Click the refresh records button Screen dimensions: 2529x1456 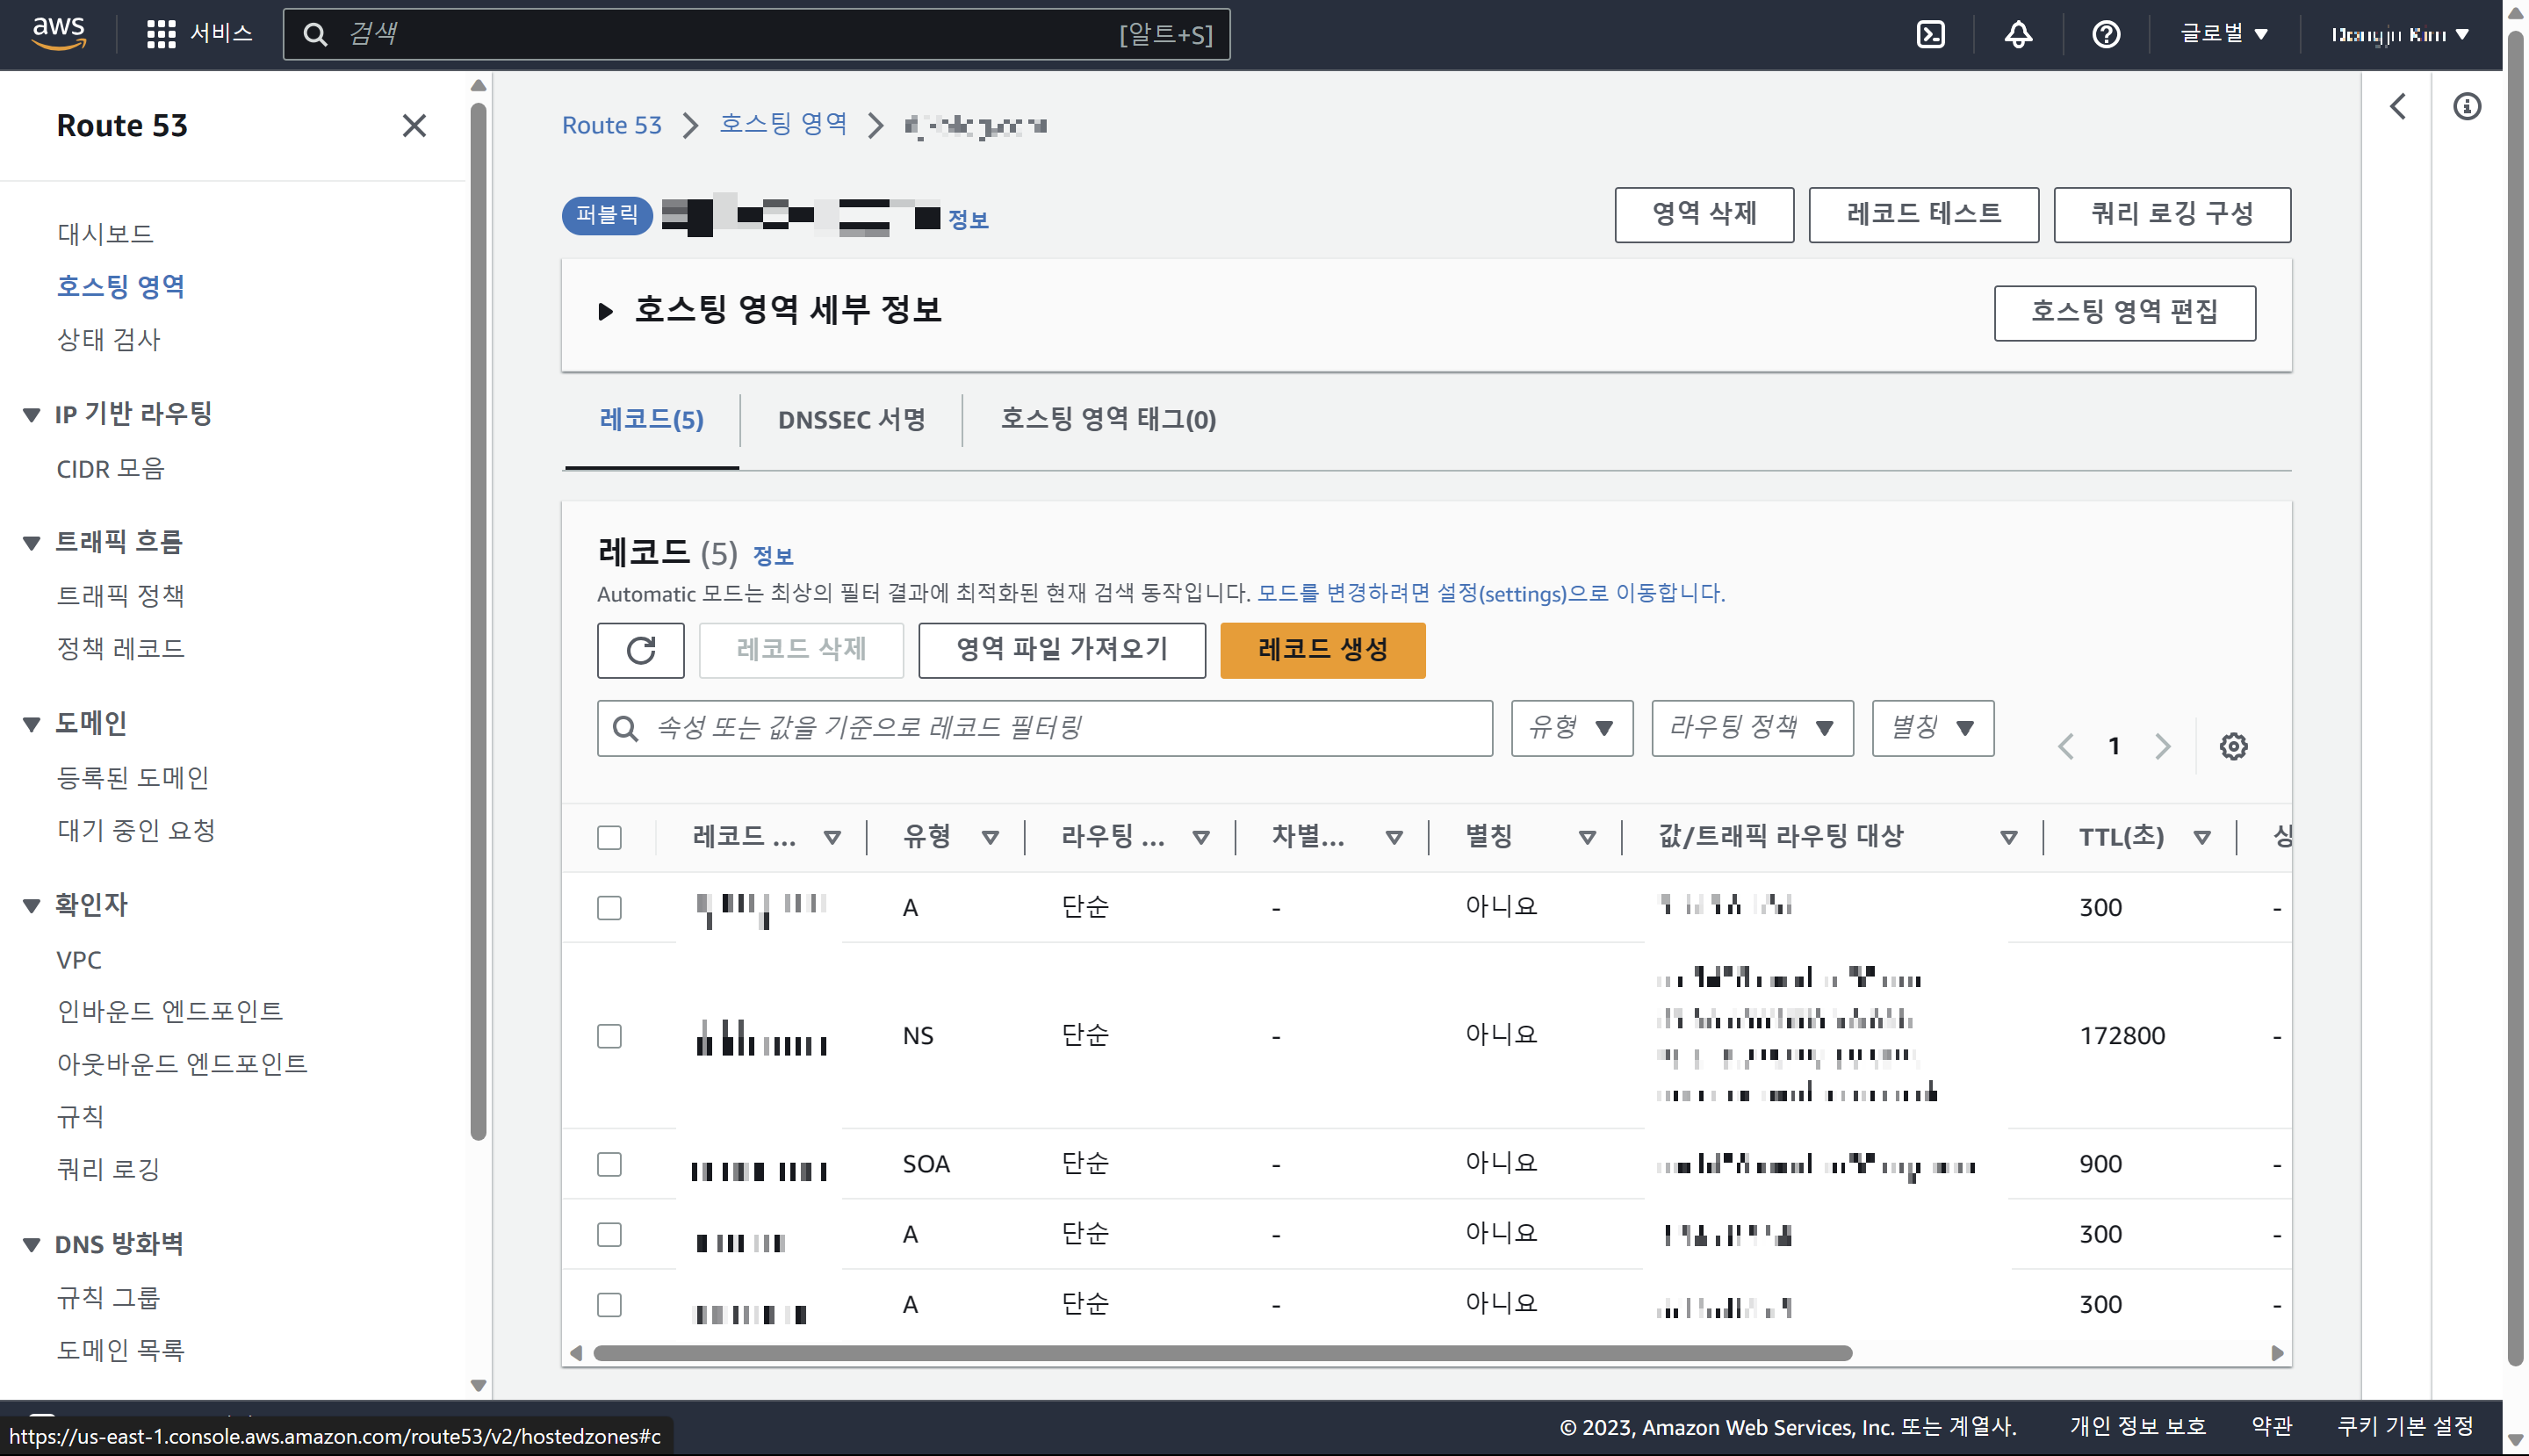[640, 650]
